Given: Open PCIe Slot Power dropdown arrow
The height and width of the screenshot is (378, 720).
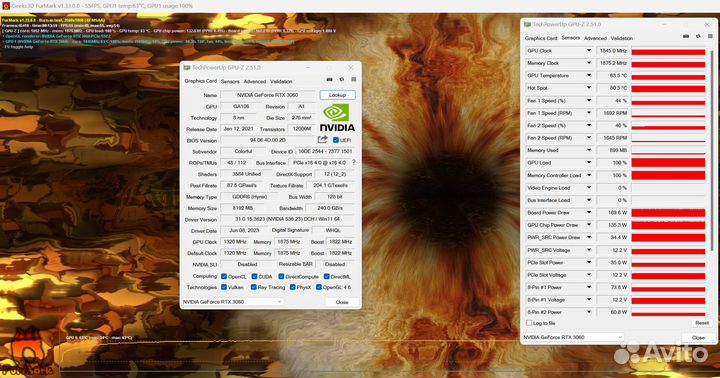Looking at the screenshot, I should tap(589, 262).
